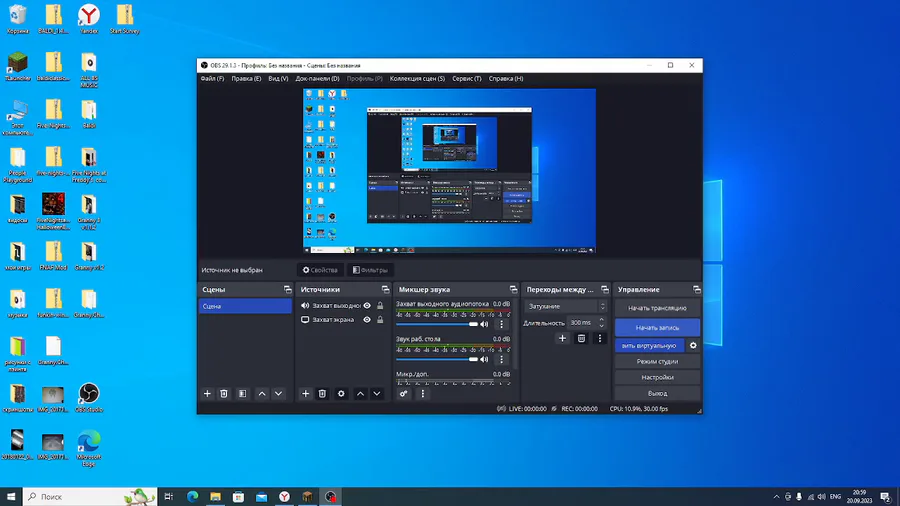This screenshot has width=900, height=506.
Task: Add a new scene with plus icon in Сцены panel
Action: [x=207, y=394]
